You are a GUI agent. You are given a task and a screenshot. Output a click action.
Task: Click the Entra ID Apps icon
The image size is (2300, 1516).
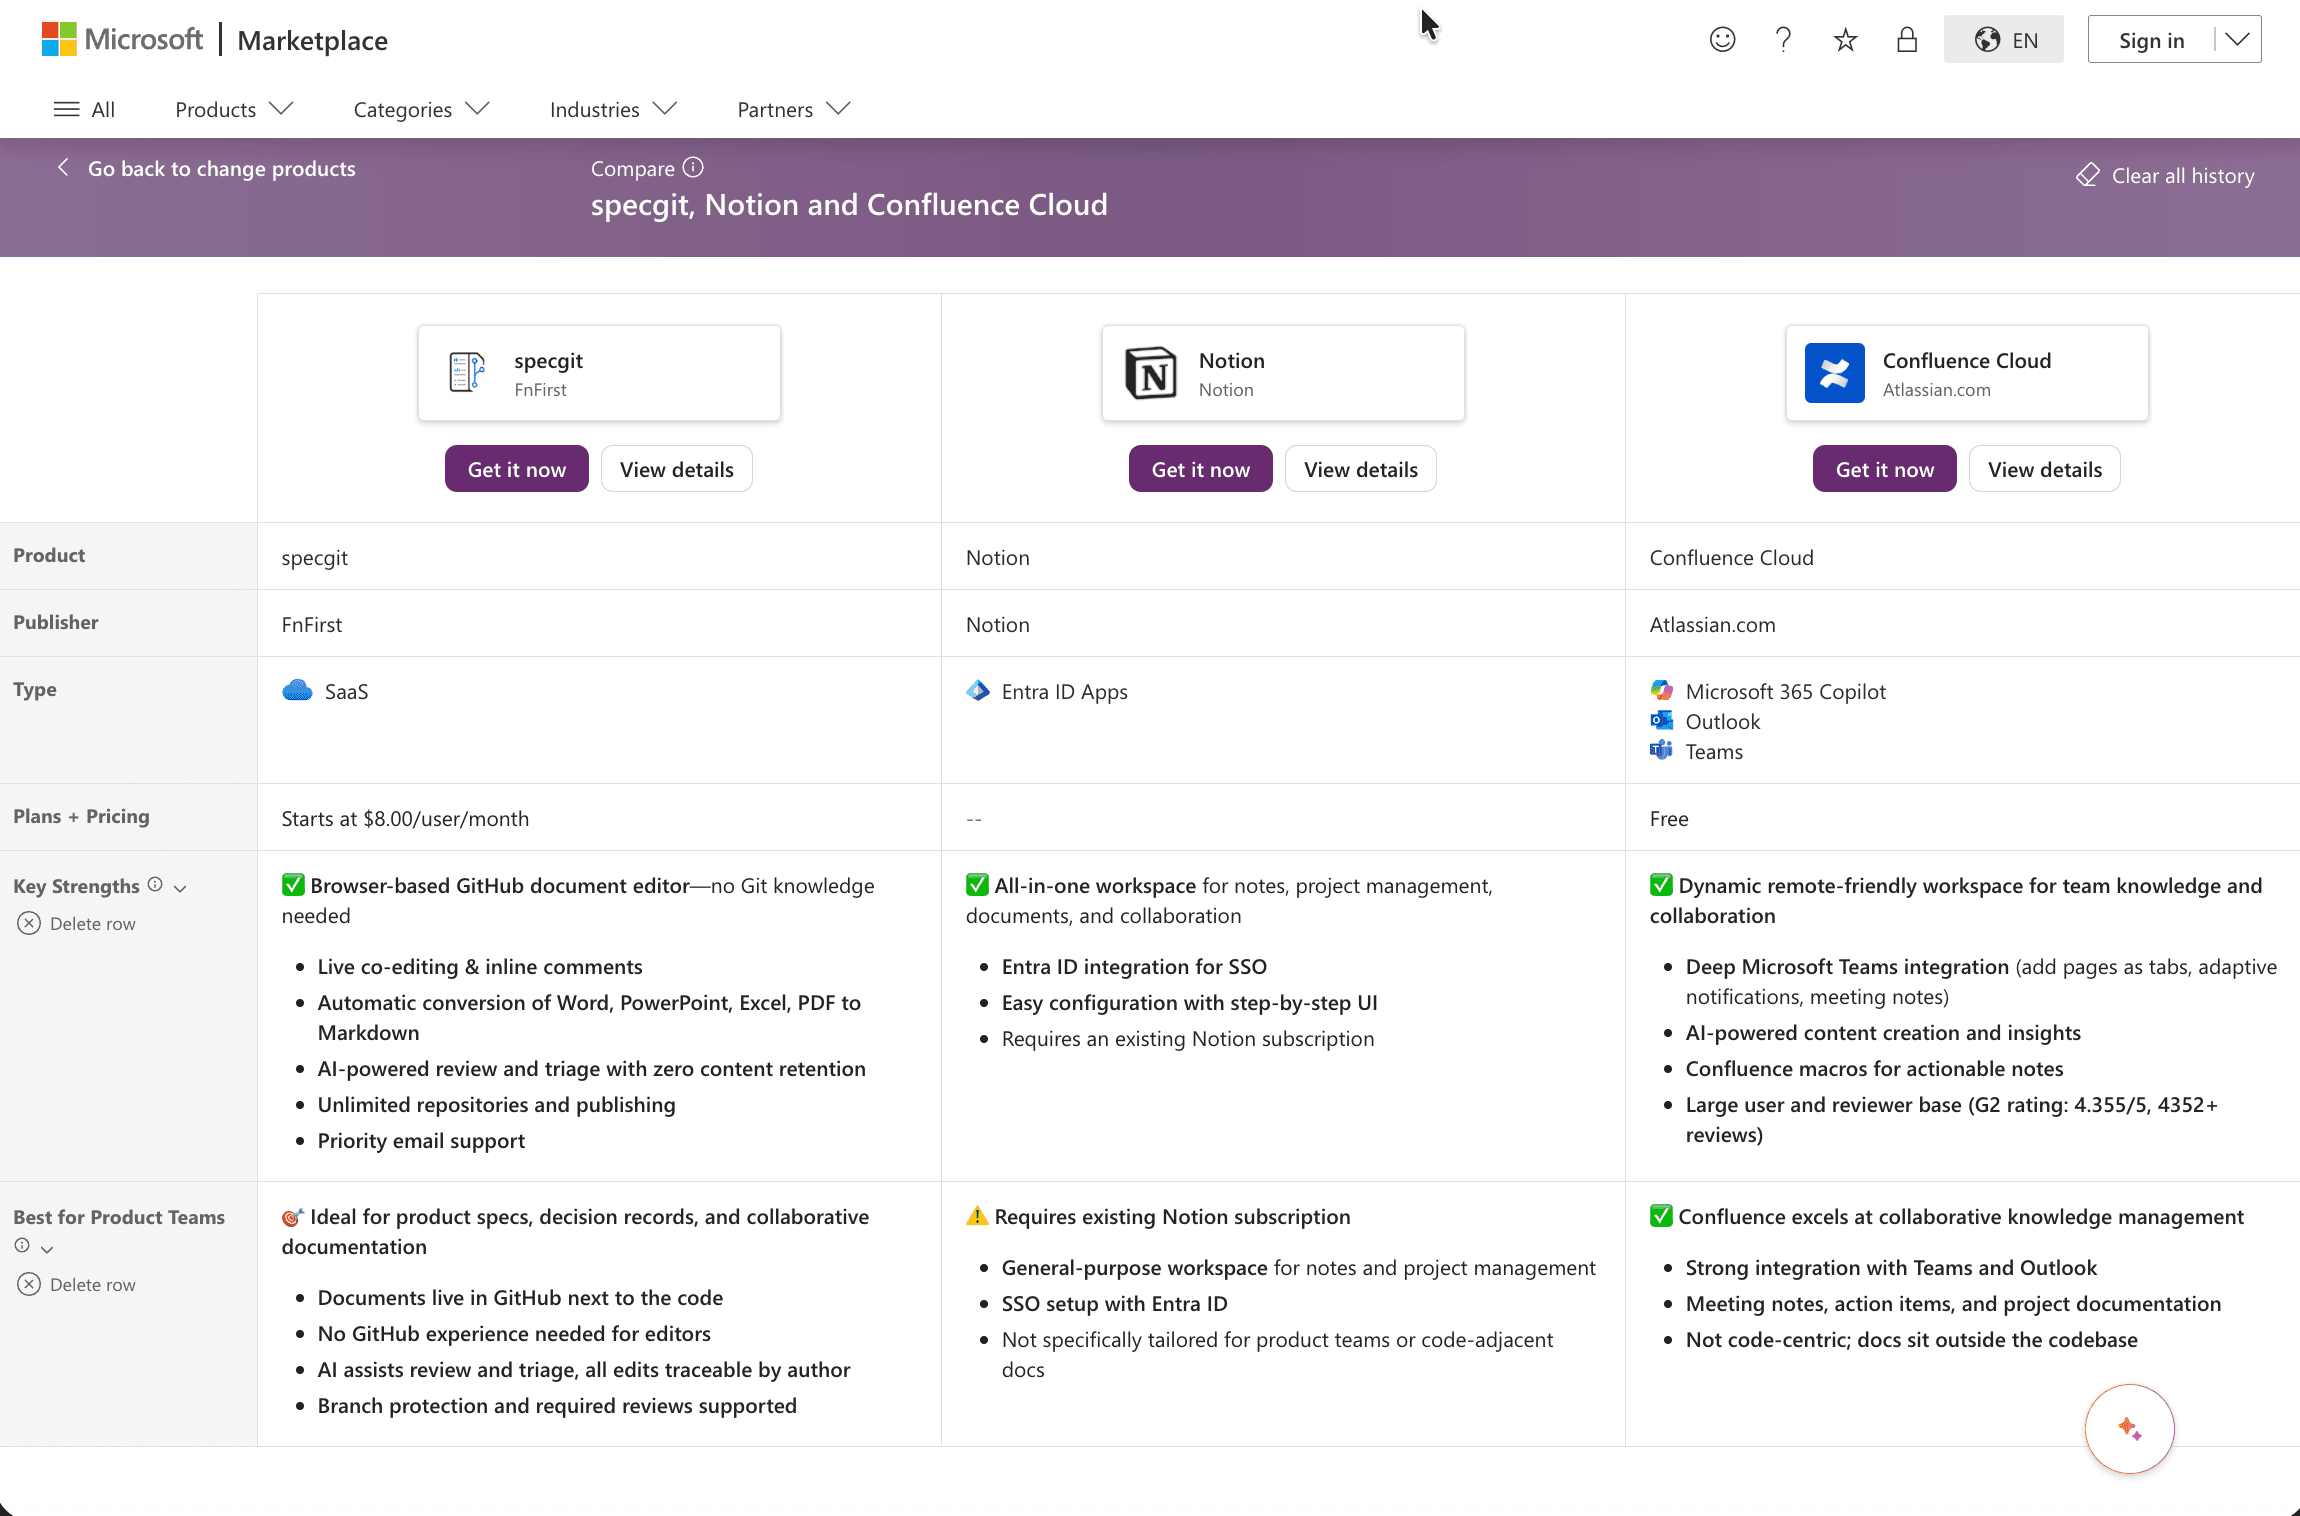click(x=977, y=691)
